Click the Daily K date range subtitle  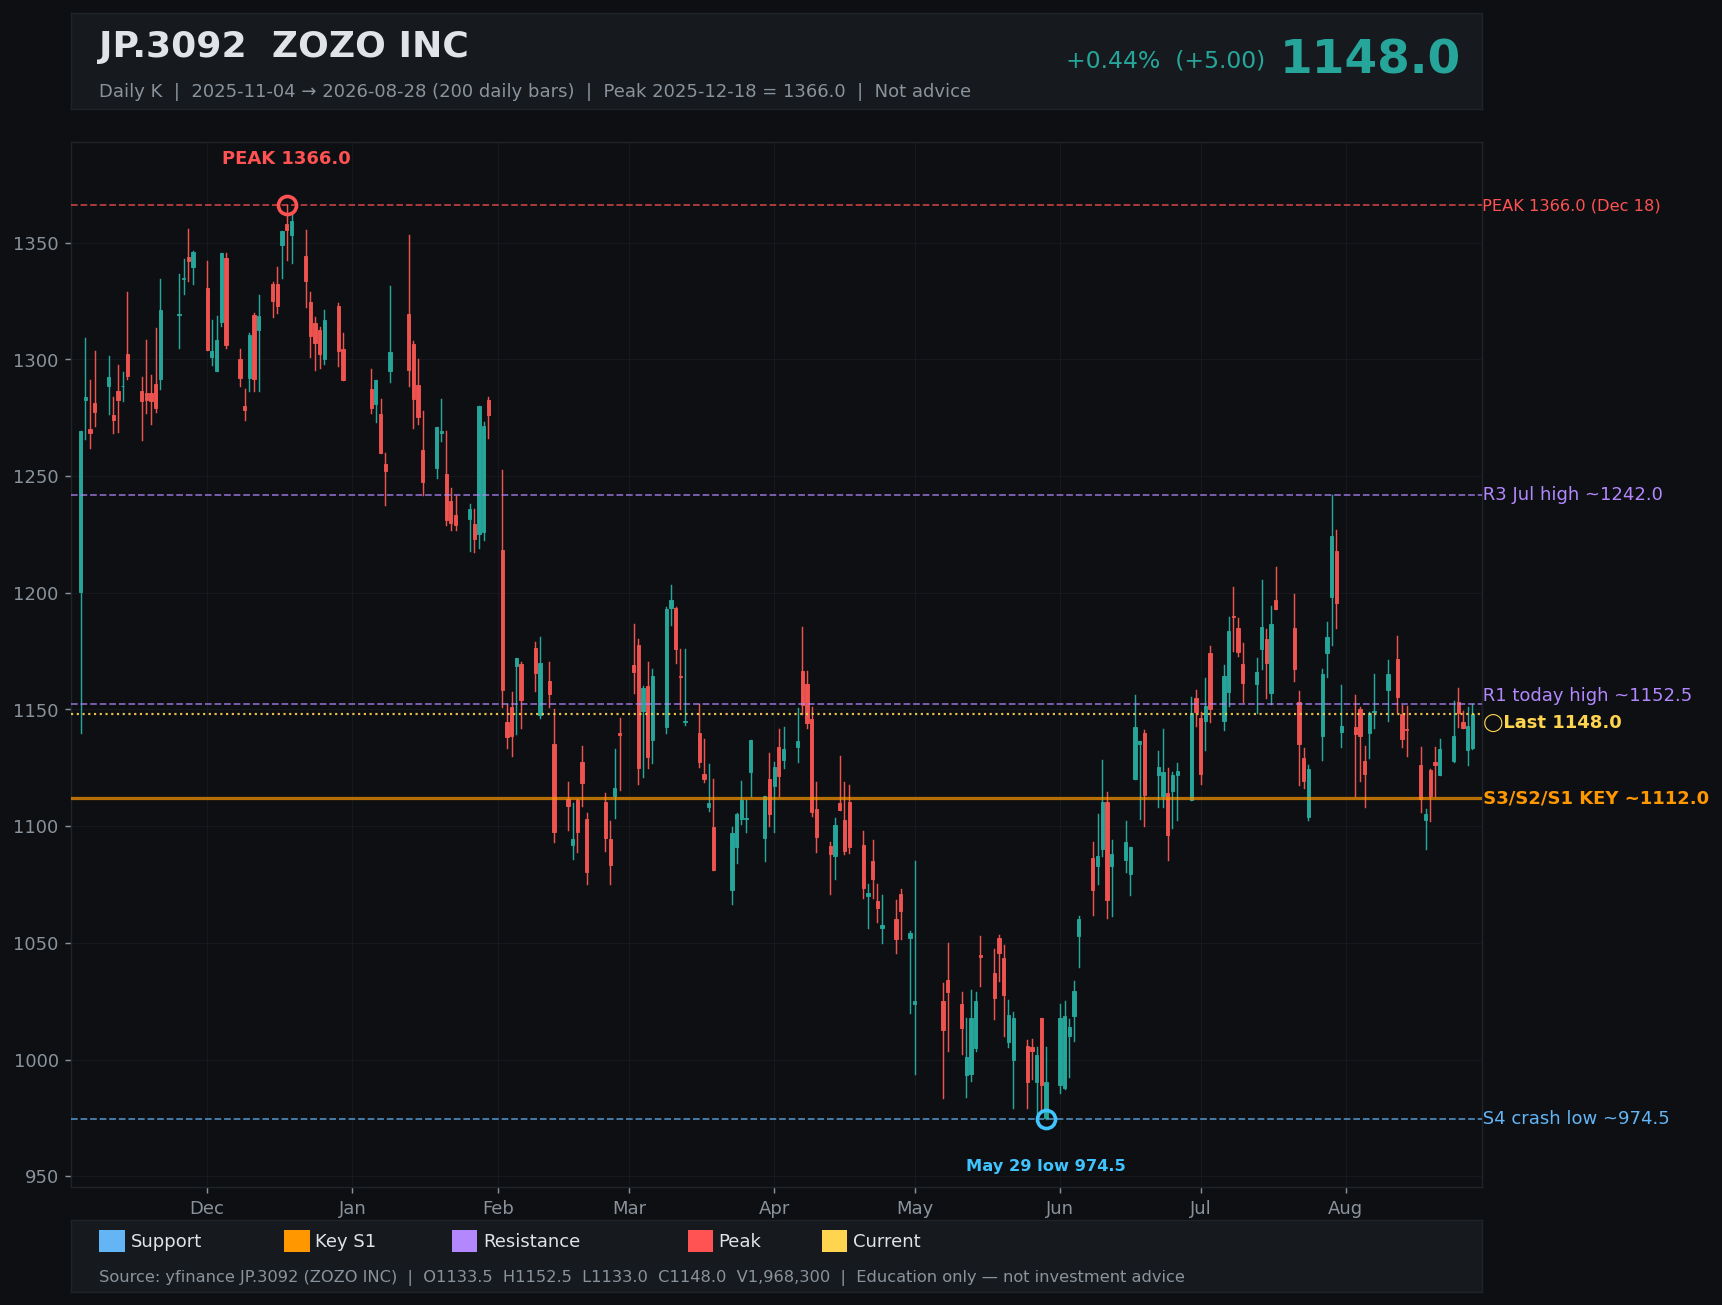click(535, 91)
